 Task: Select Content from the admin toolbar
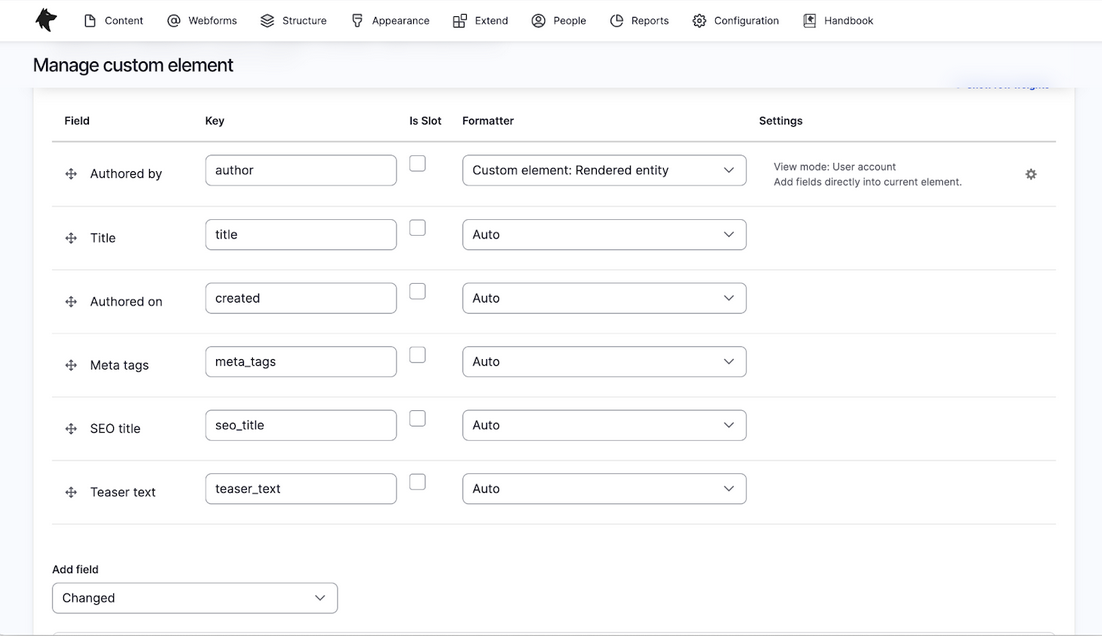coord(113,19)
